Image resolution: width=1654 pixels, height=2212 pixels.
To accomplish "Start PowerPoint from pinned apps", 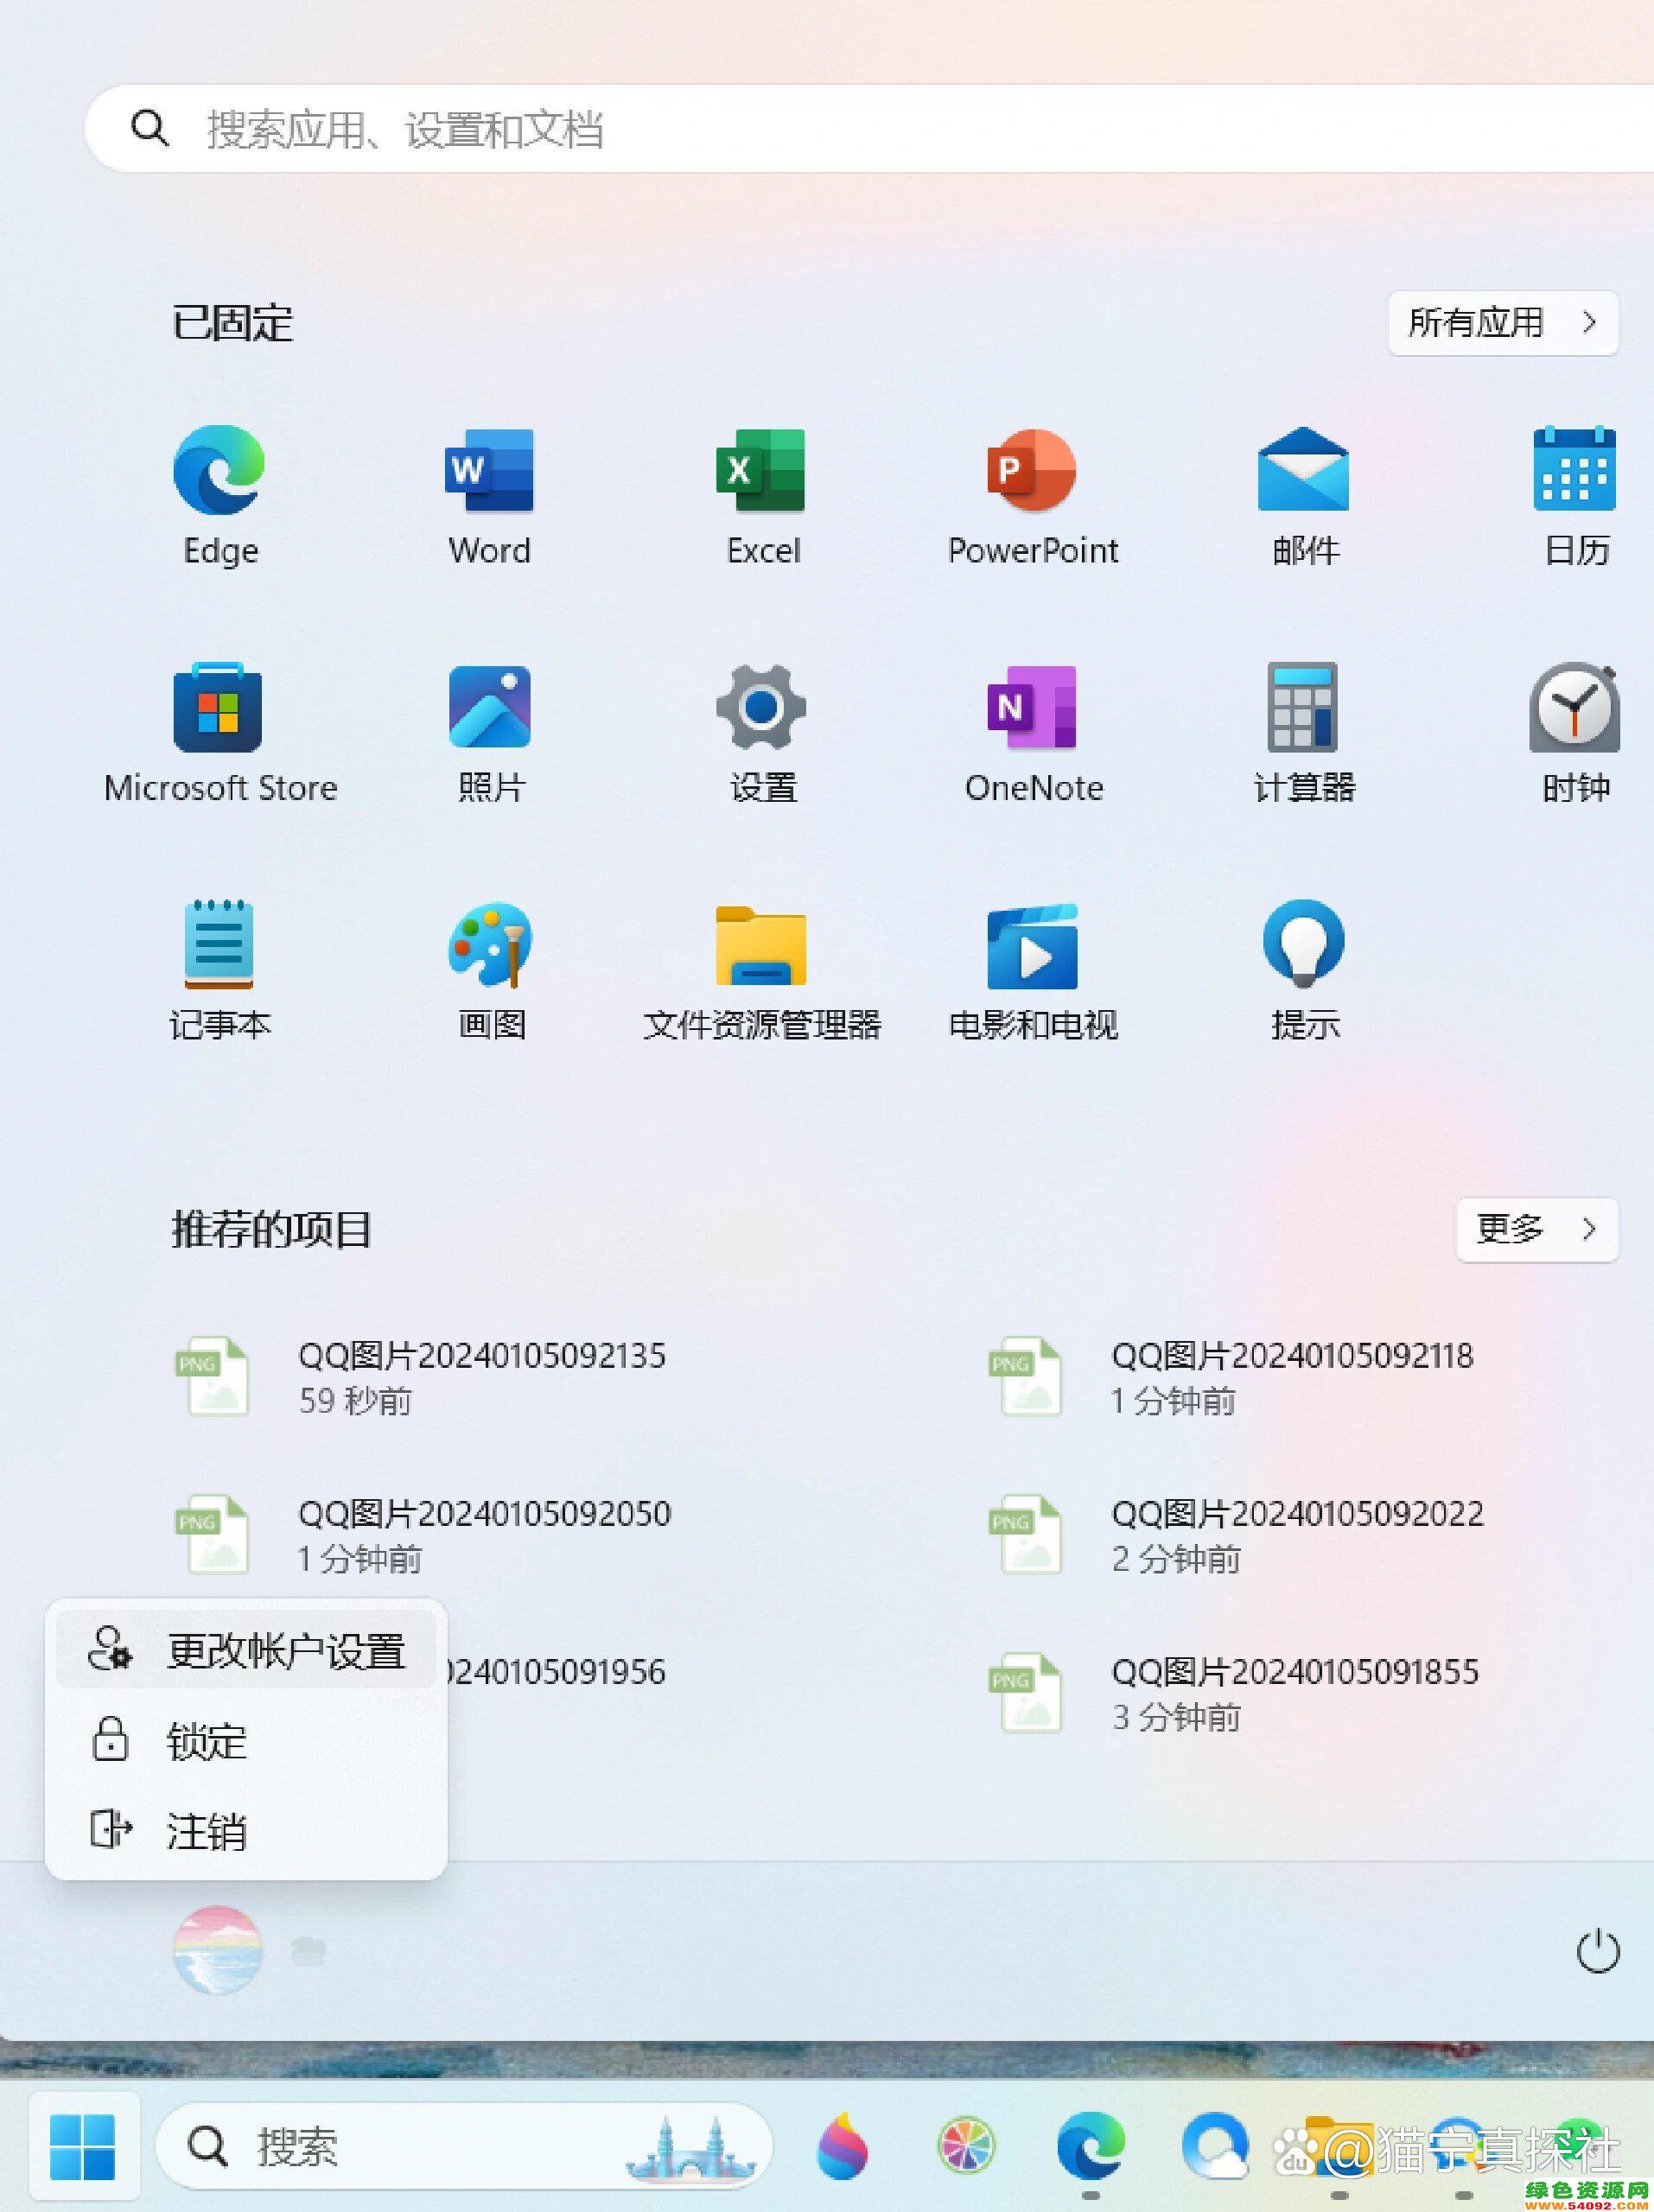I will [1033, 496].
